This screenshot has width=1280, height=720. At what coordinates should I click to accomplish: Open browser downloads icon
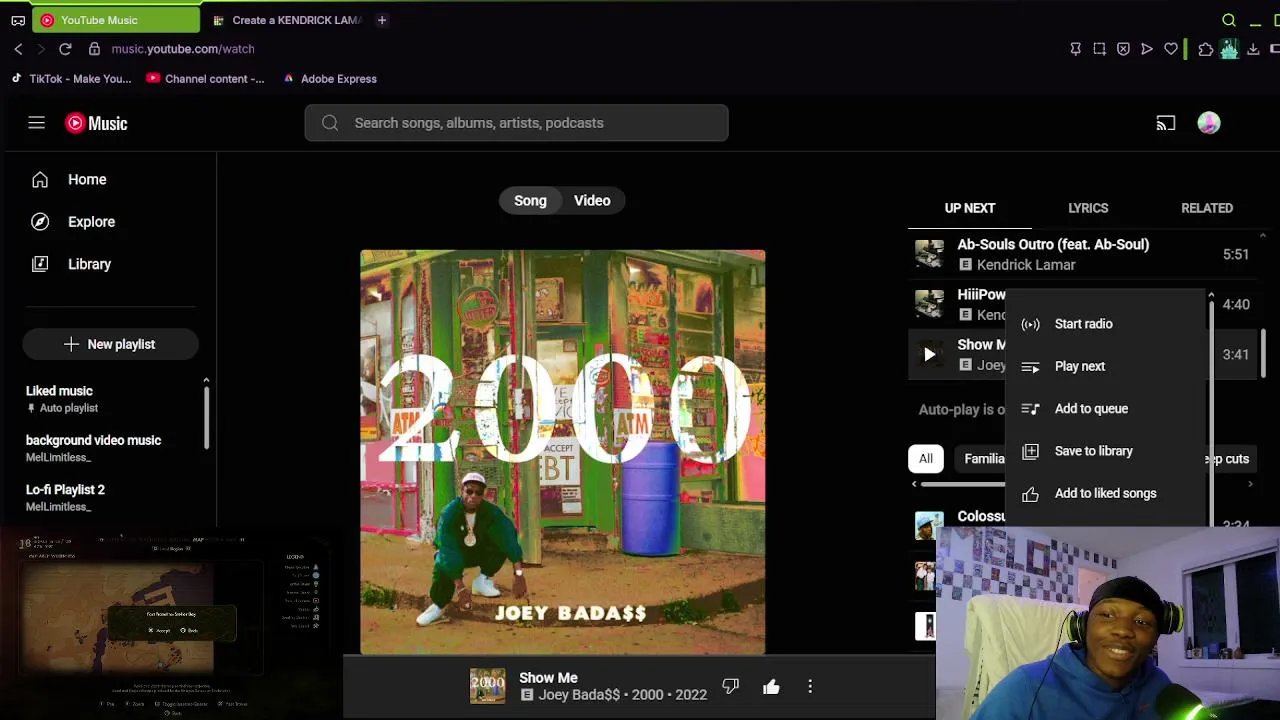pyautogui.click(x=1253, y=49)
